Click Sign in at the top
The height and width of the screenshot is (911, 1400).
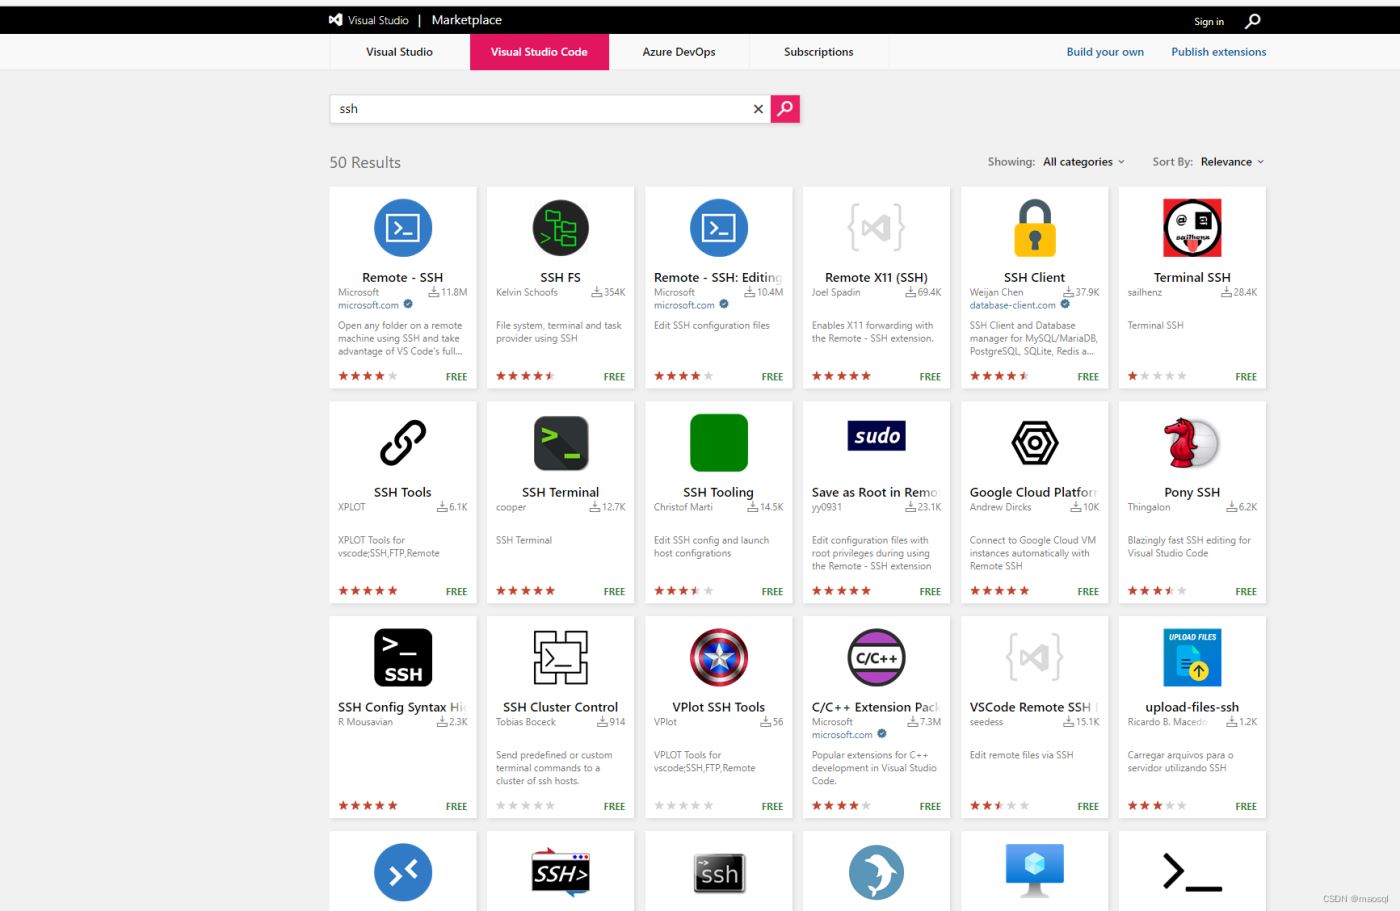tap(1208, 22)
